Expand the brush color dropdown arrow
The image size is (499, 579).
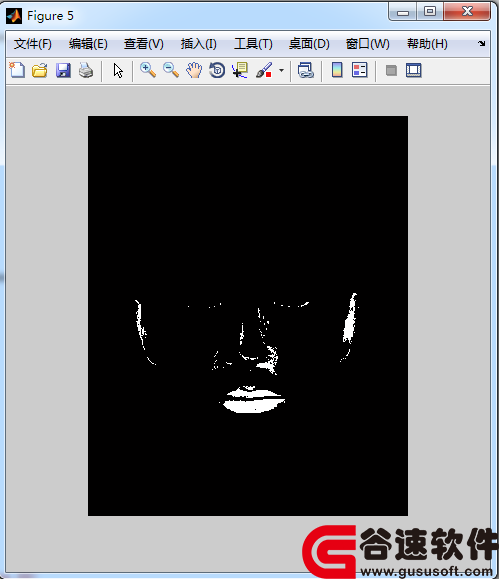281,70
